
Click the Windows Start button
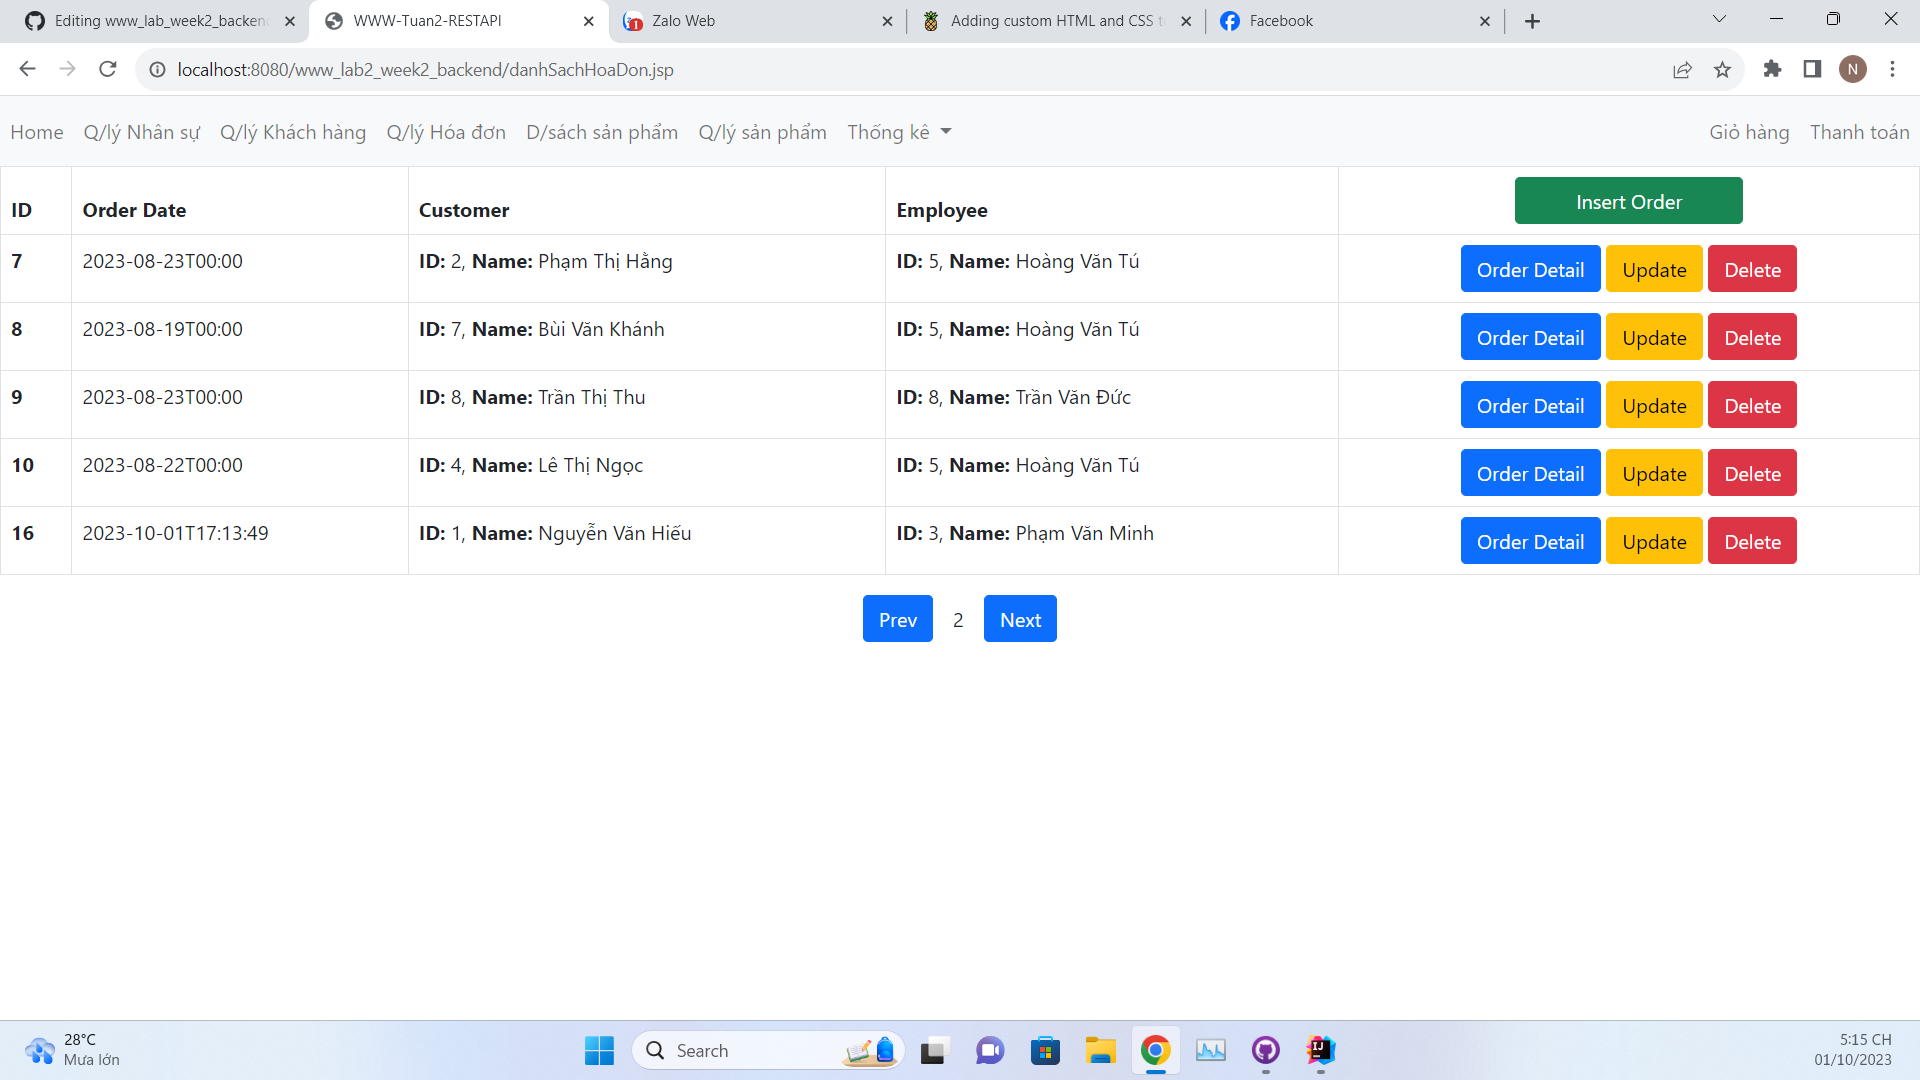[598, 1051]
